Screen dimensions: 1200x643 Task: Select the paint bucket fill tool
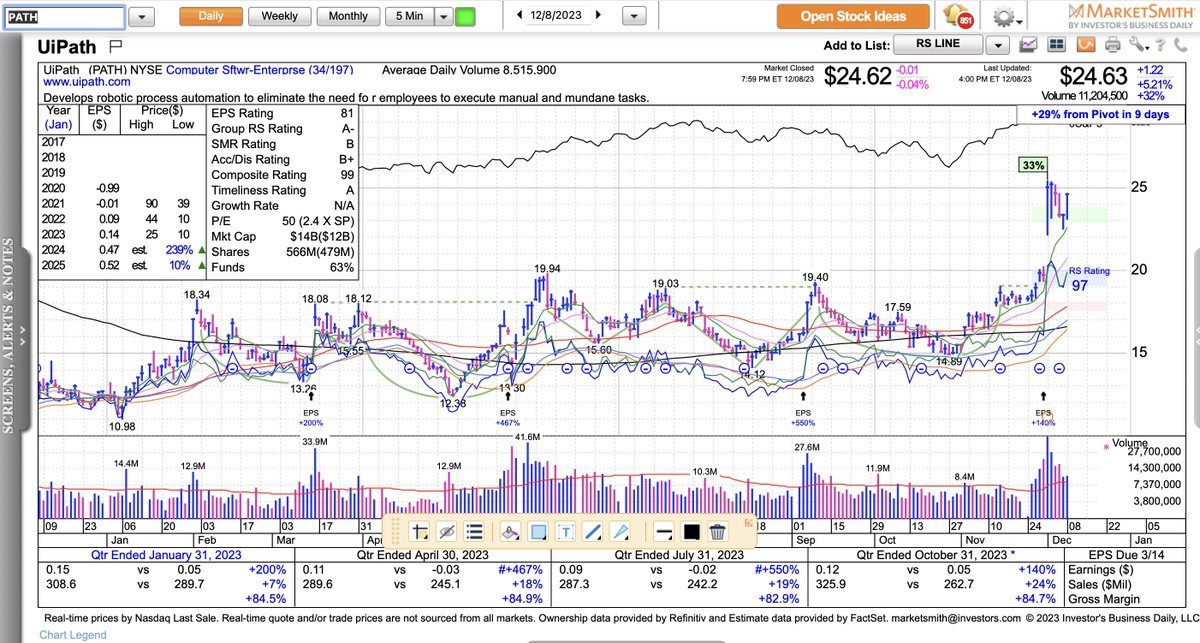510,531
